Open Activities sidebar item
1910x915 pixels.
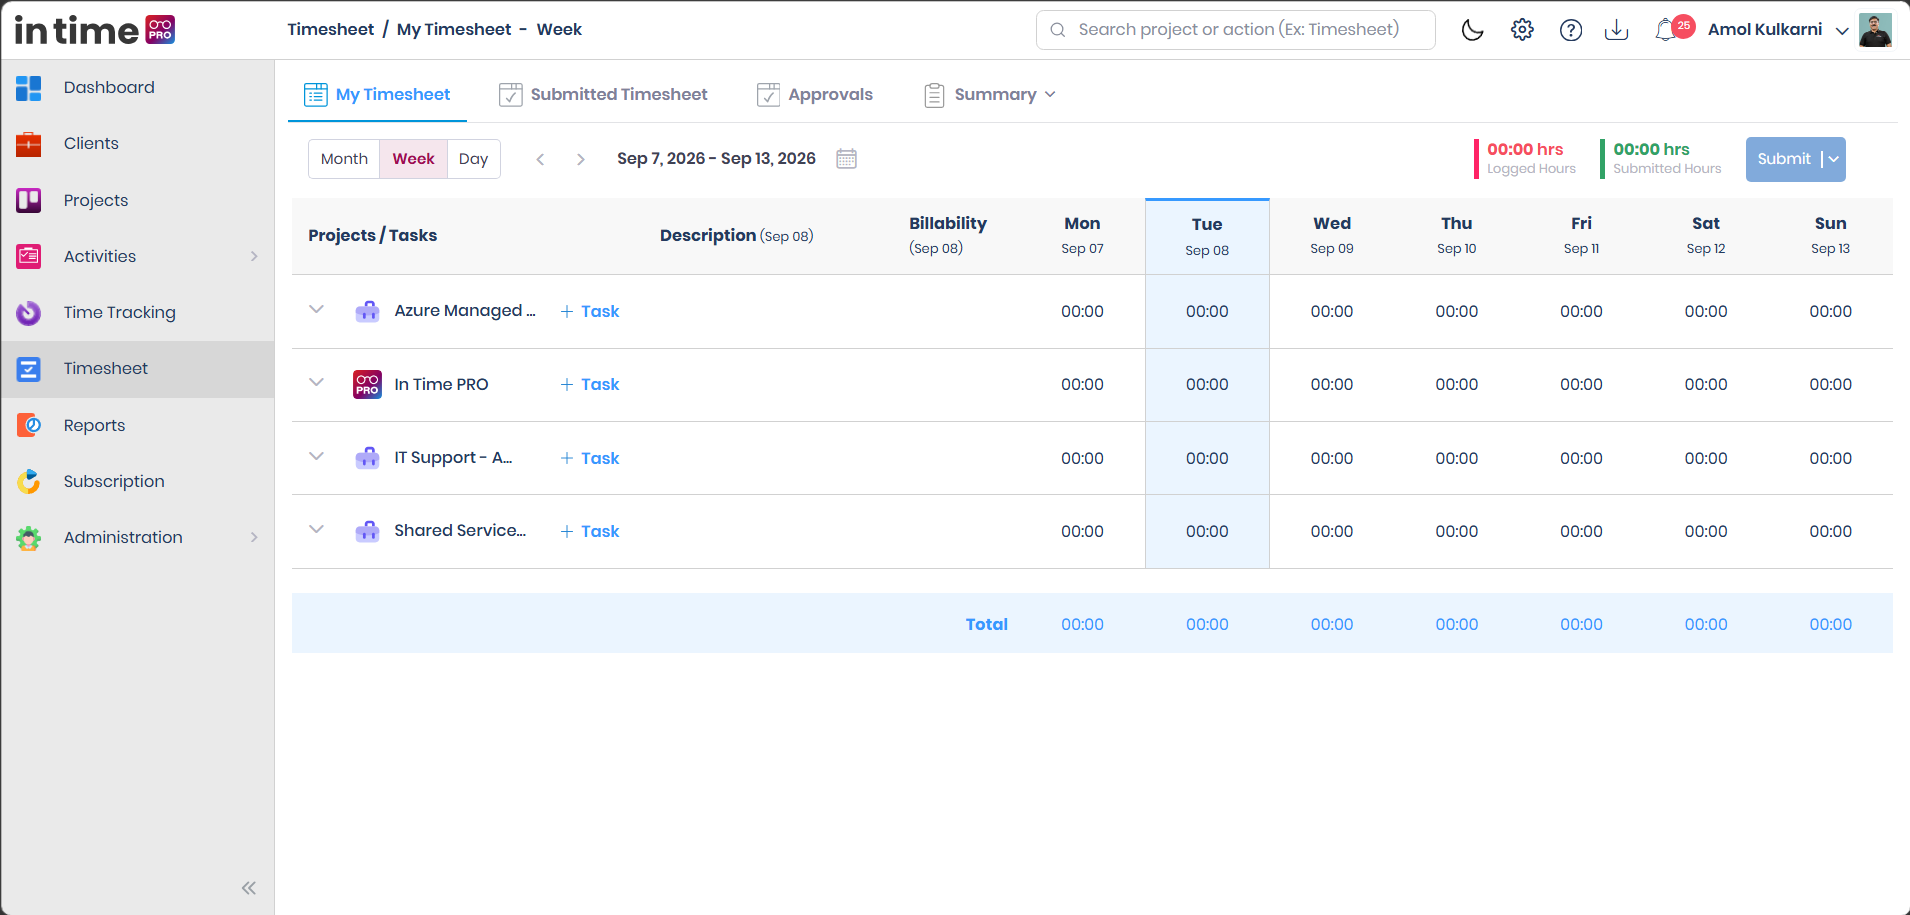tap(137, 256)
